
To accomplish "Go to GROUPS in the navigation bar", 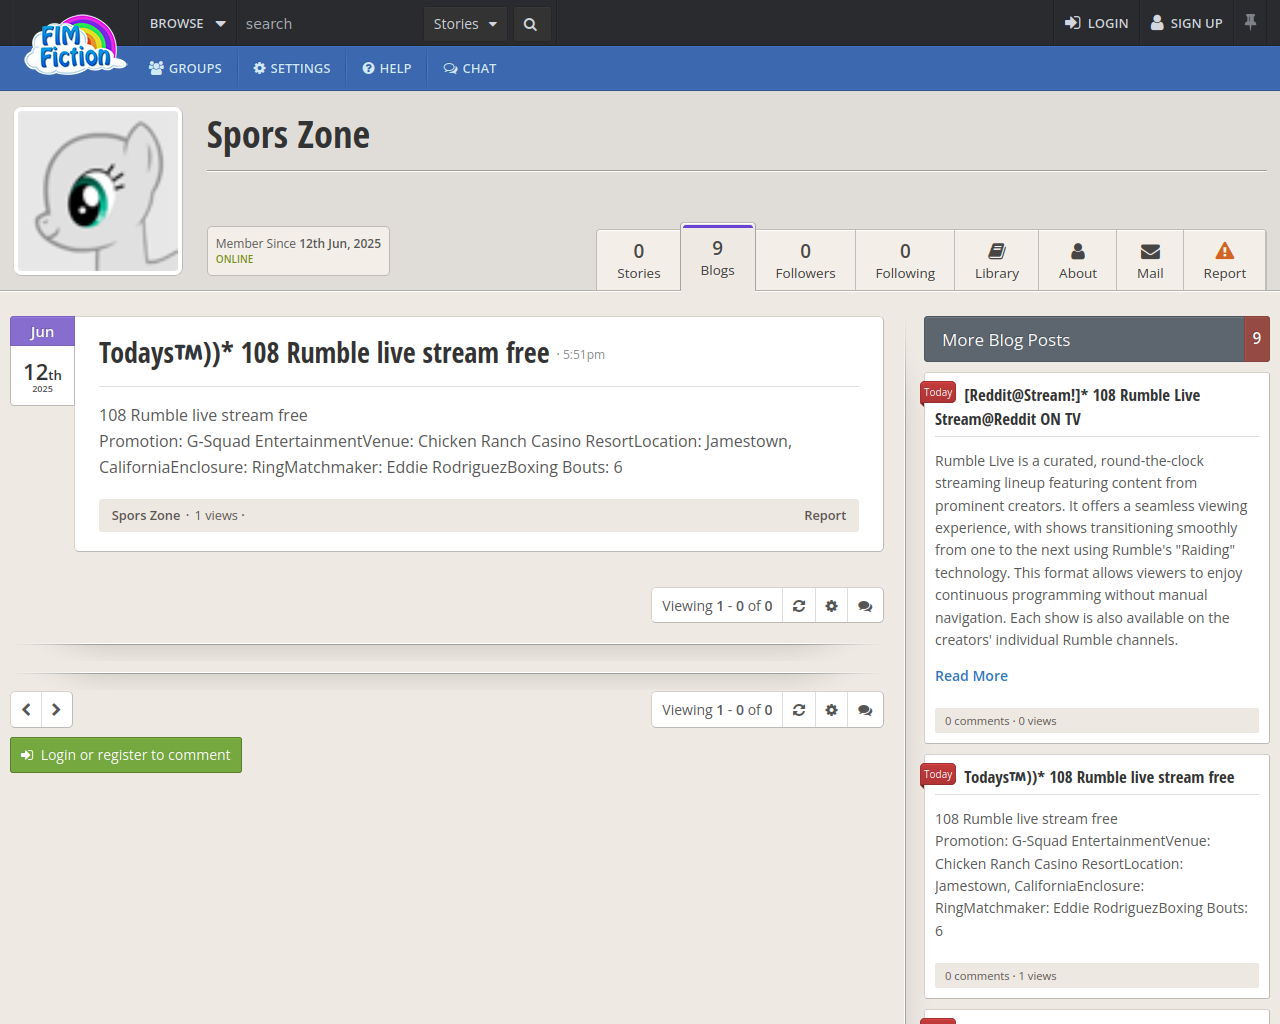I will (x=185, y=68).
